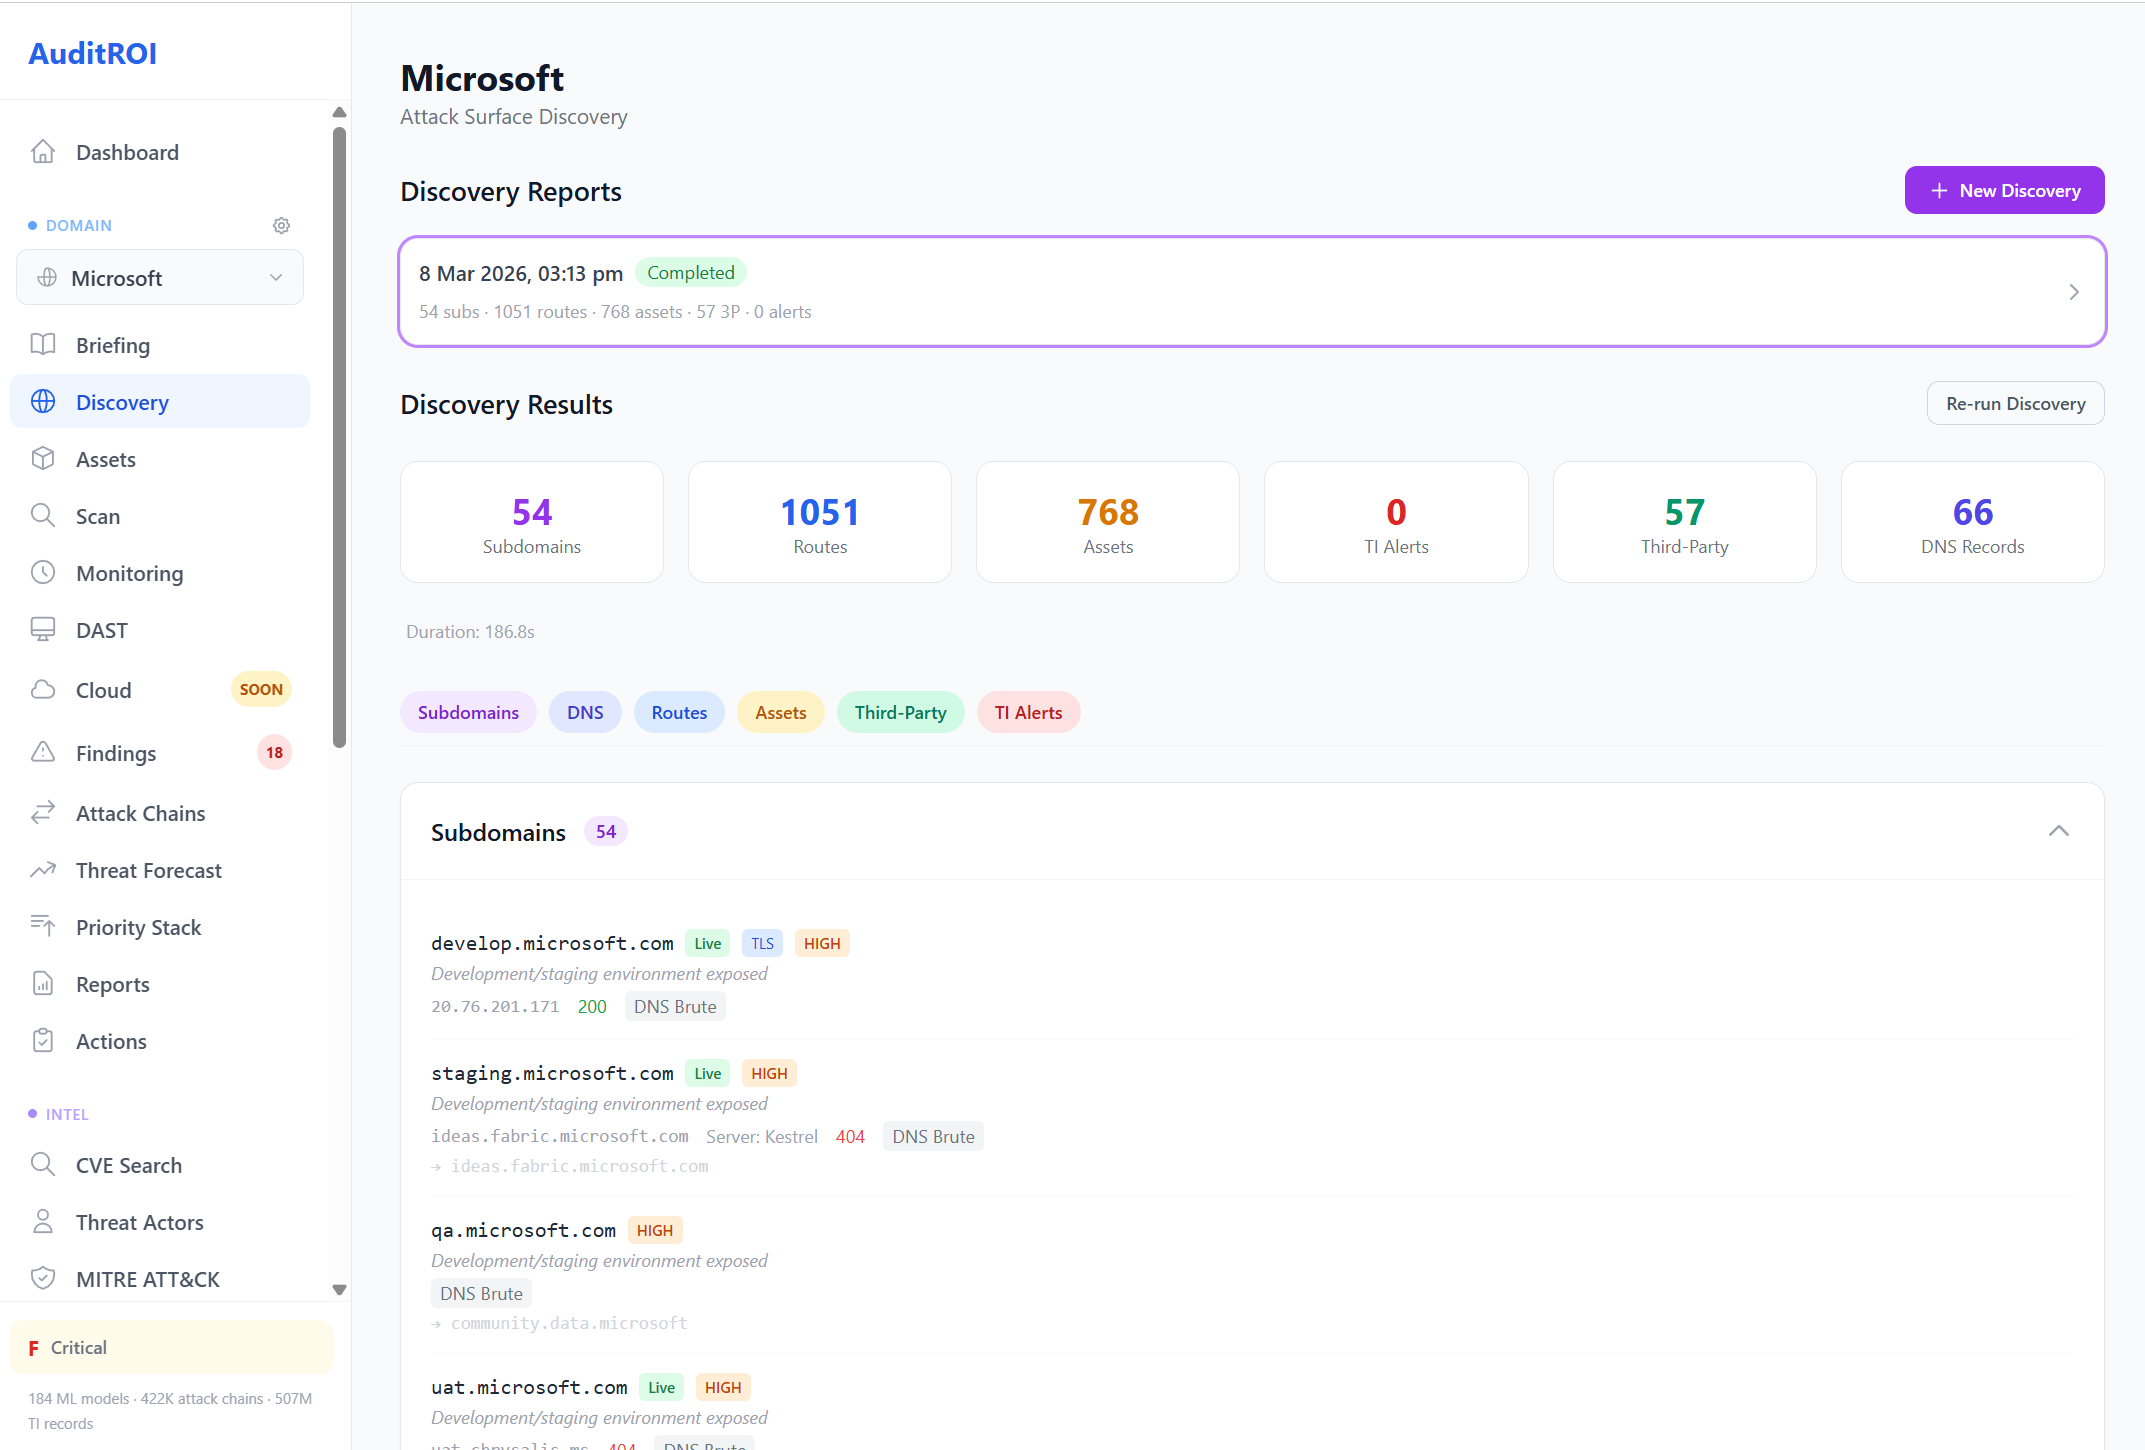This screenshot has width=2145, height=1450.
Task: Open Threat Forecast via its trend icon
Action: 44,869
